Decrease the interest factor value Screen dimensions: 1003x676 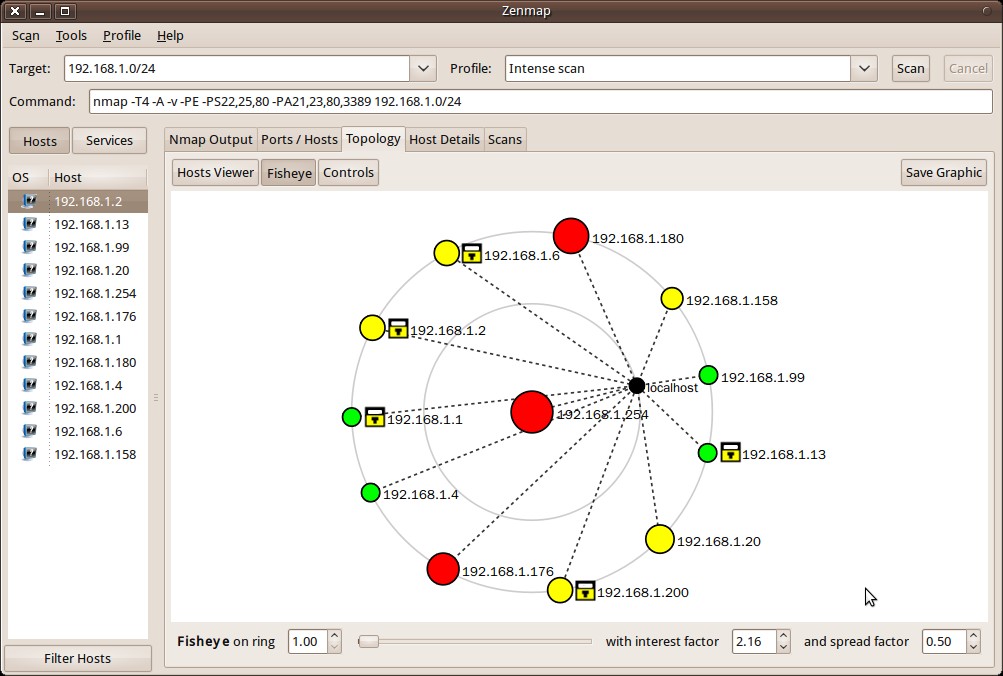tap(784, 647)
